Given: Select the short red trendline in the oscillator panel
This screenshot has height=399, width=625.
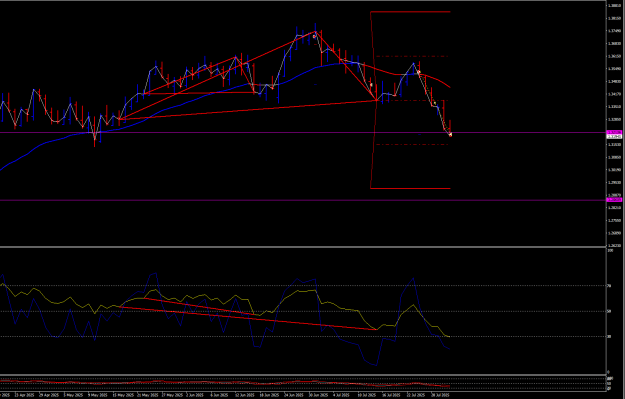Looking at the screenshot, I should (x=199, y=306).
